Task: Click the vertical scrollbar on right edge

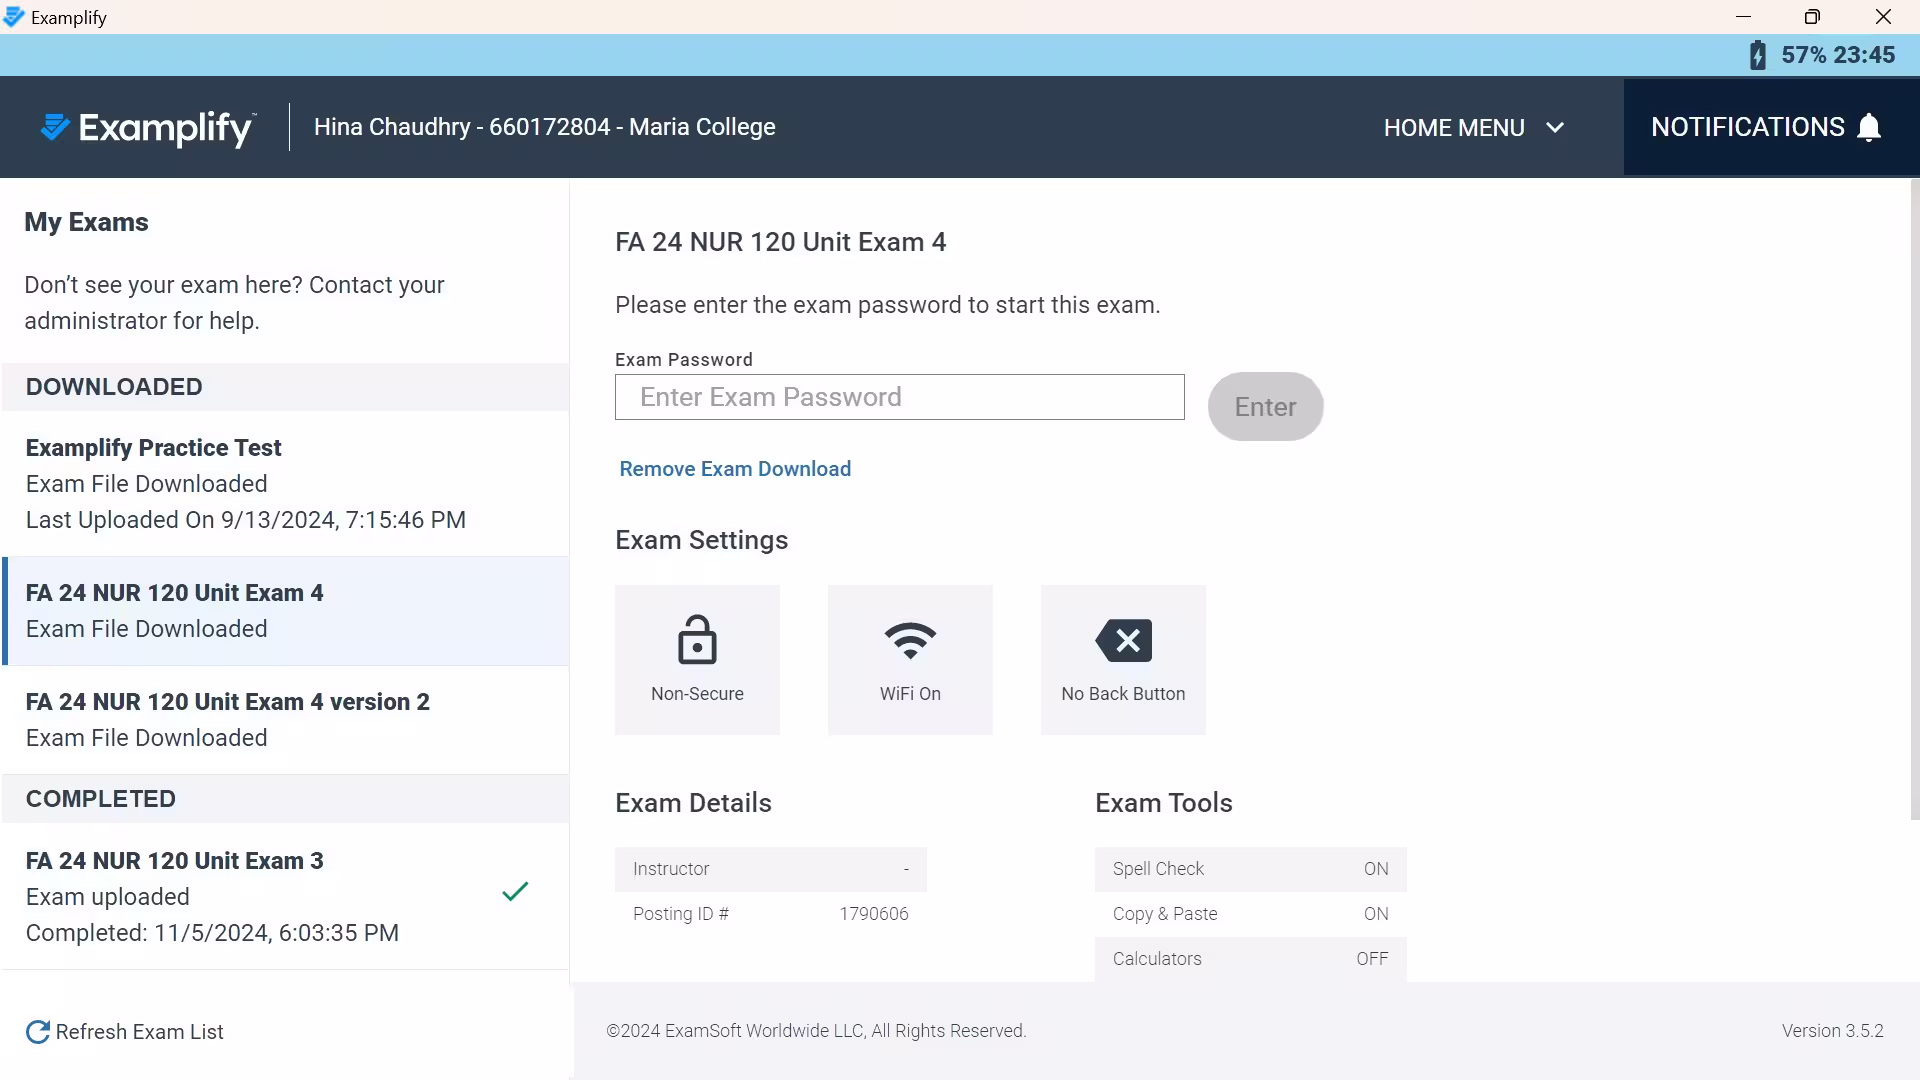Action: tap(1914, 500)
